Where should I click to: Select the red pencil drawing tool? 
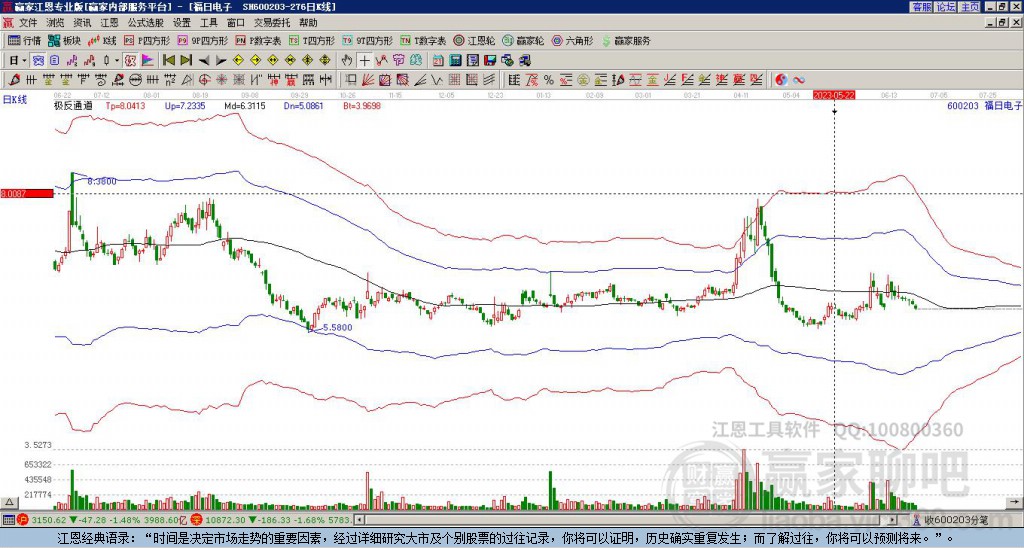(x=14, y=80)
